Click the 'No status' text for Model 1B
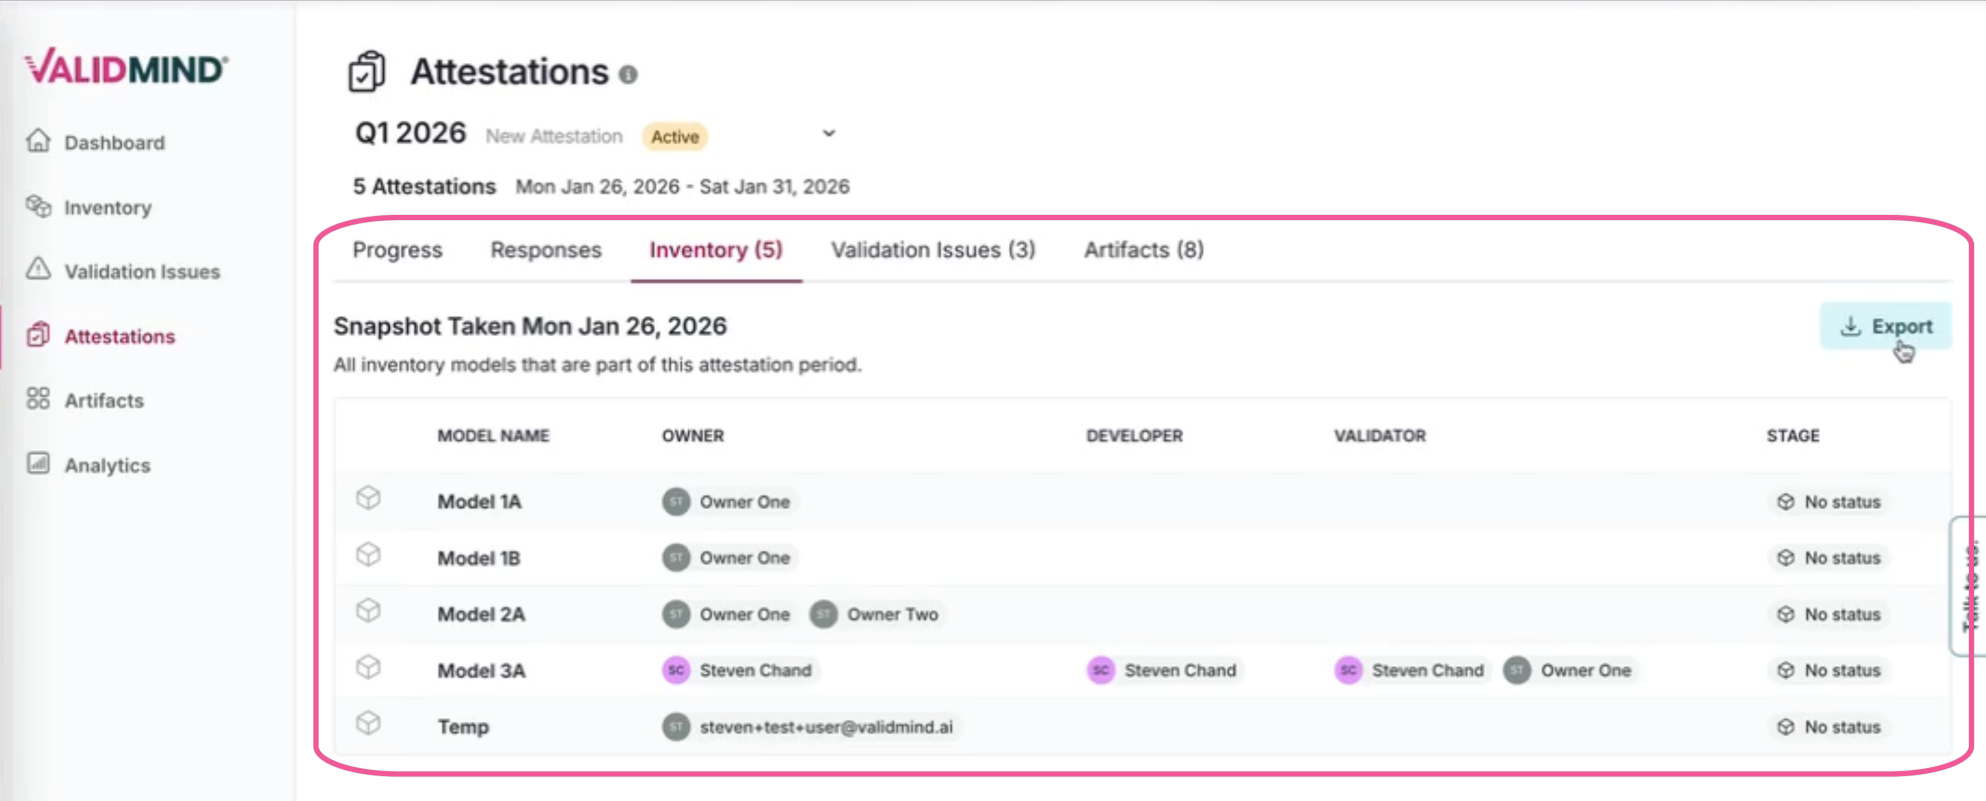 (x=1842, y=558)
